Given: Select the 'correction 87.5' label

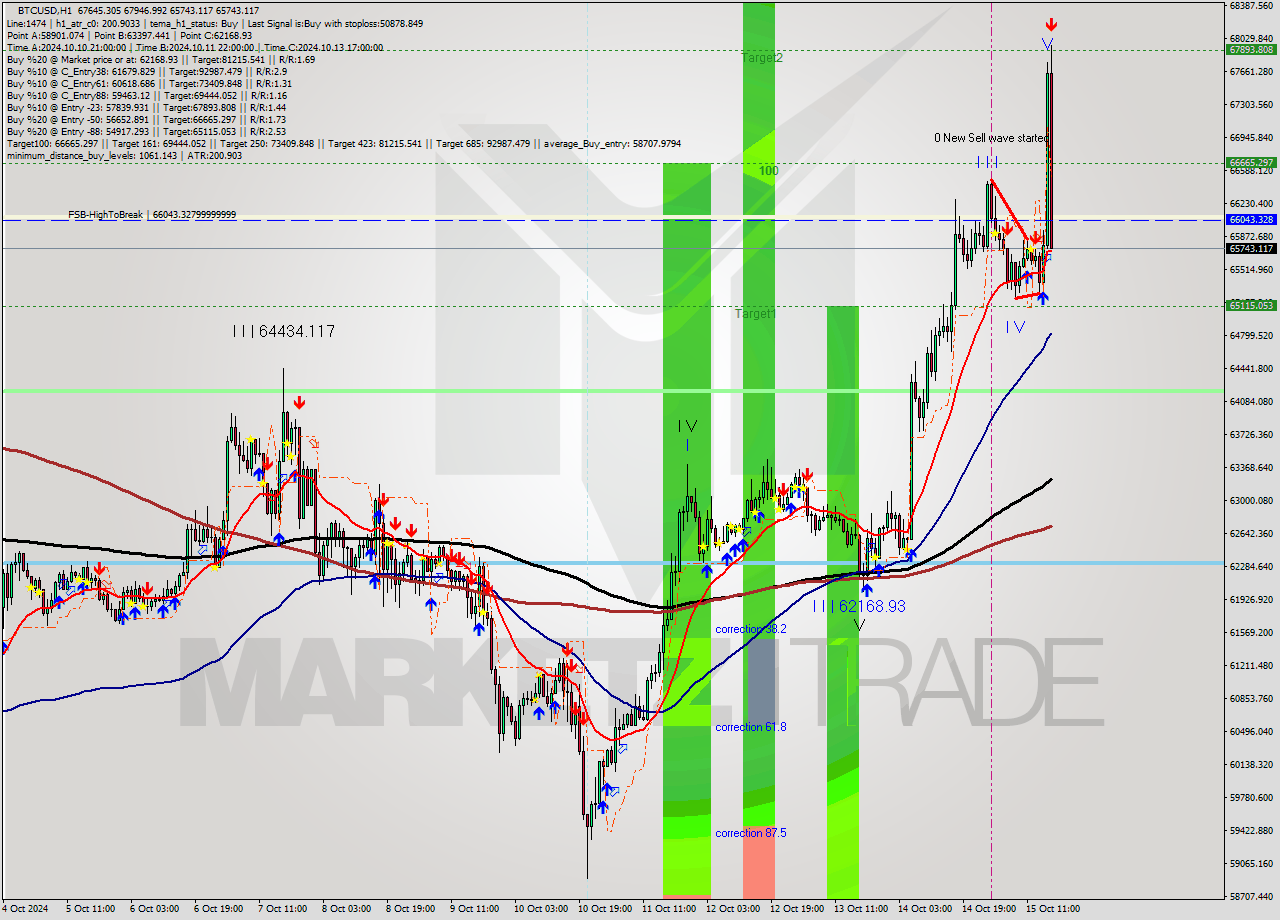Looking at the screenshot, I should pyautogui.click(x=751, y=833).
